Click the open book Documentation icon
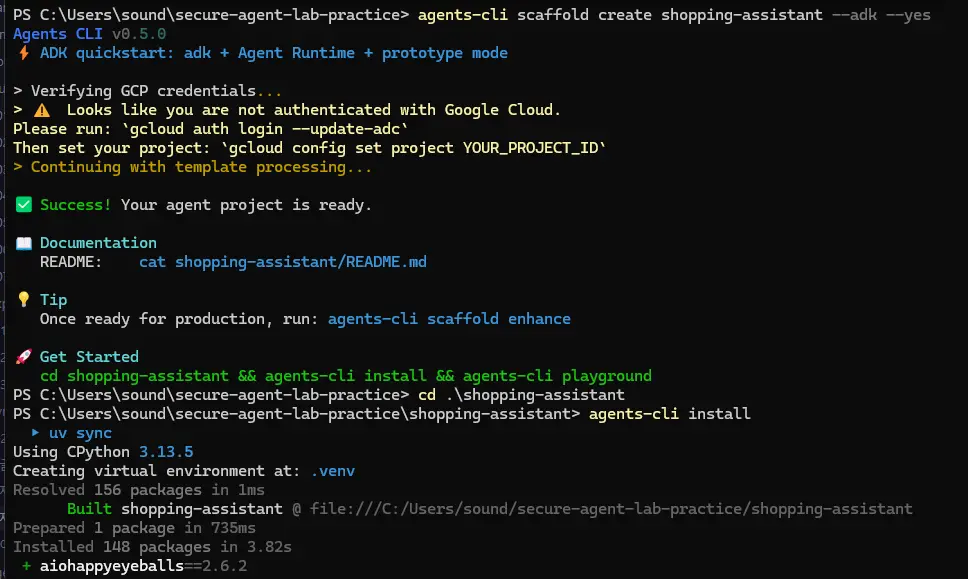Image resolution: width=968 pixels, height=579 pixels. click(x=23, y=243)
